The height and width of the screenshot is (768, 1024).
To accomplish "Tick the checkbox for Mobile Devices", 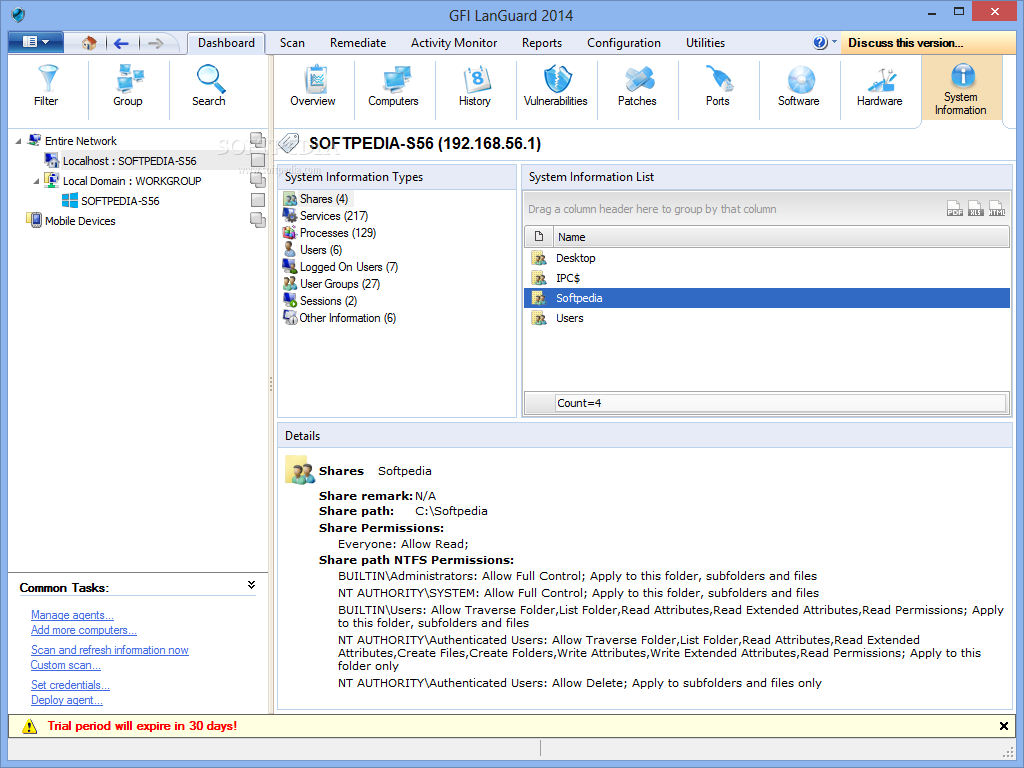I will click(258, 220).
